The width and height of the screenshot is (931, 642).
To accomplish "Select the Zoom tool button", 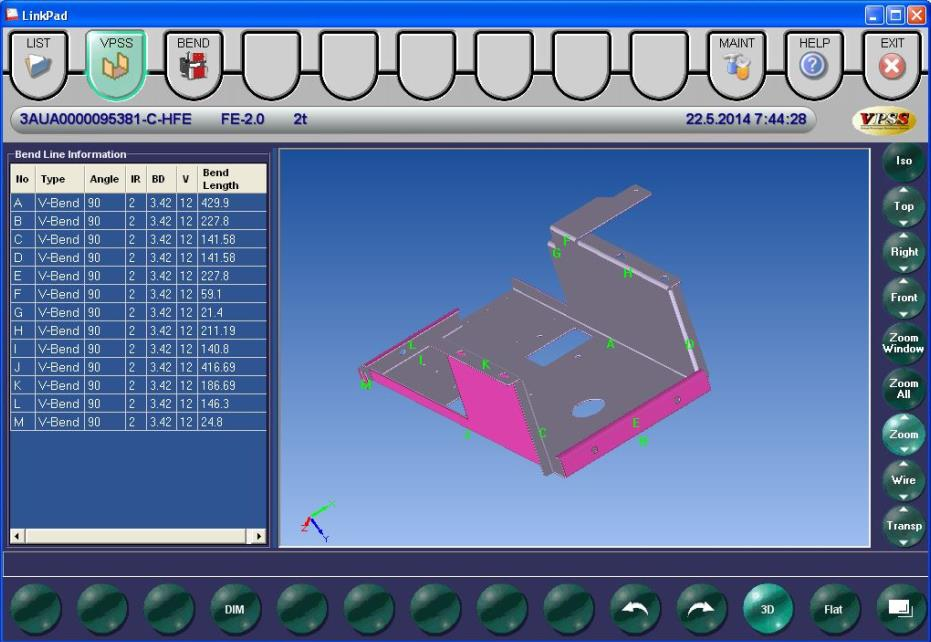I will pyautogui.click(x=904, y=434).
